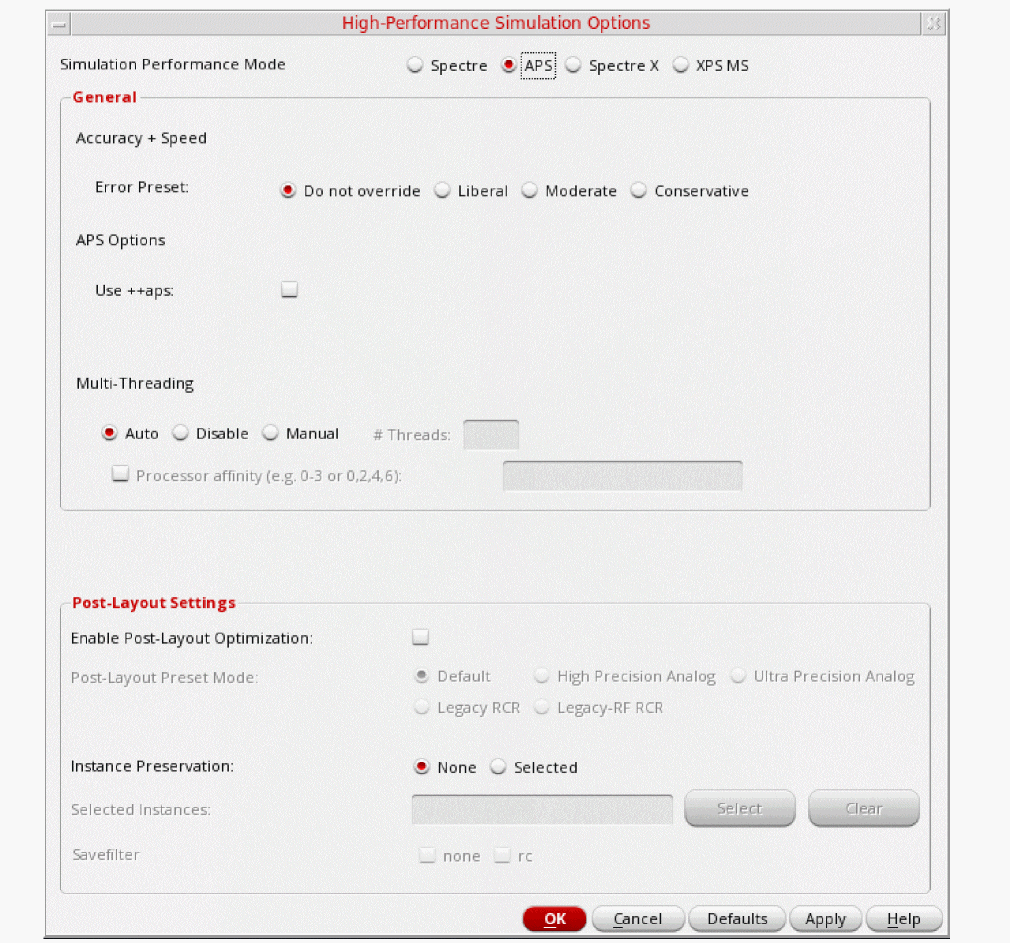Click the Clear instances button

point(864,808)
